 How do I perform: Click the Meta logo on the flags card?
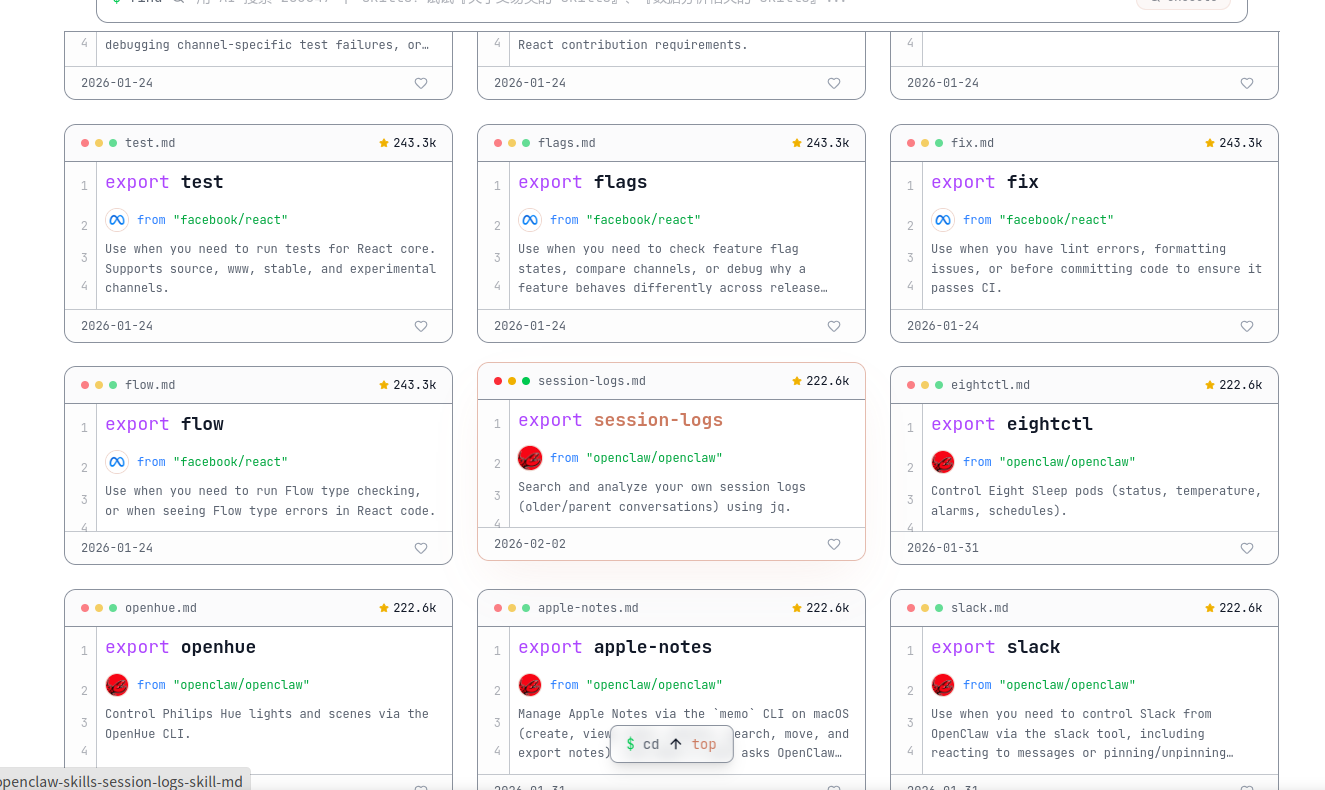point(530,220)
